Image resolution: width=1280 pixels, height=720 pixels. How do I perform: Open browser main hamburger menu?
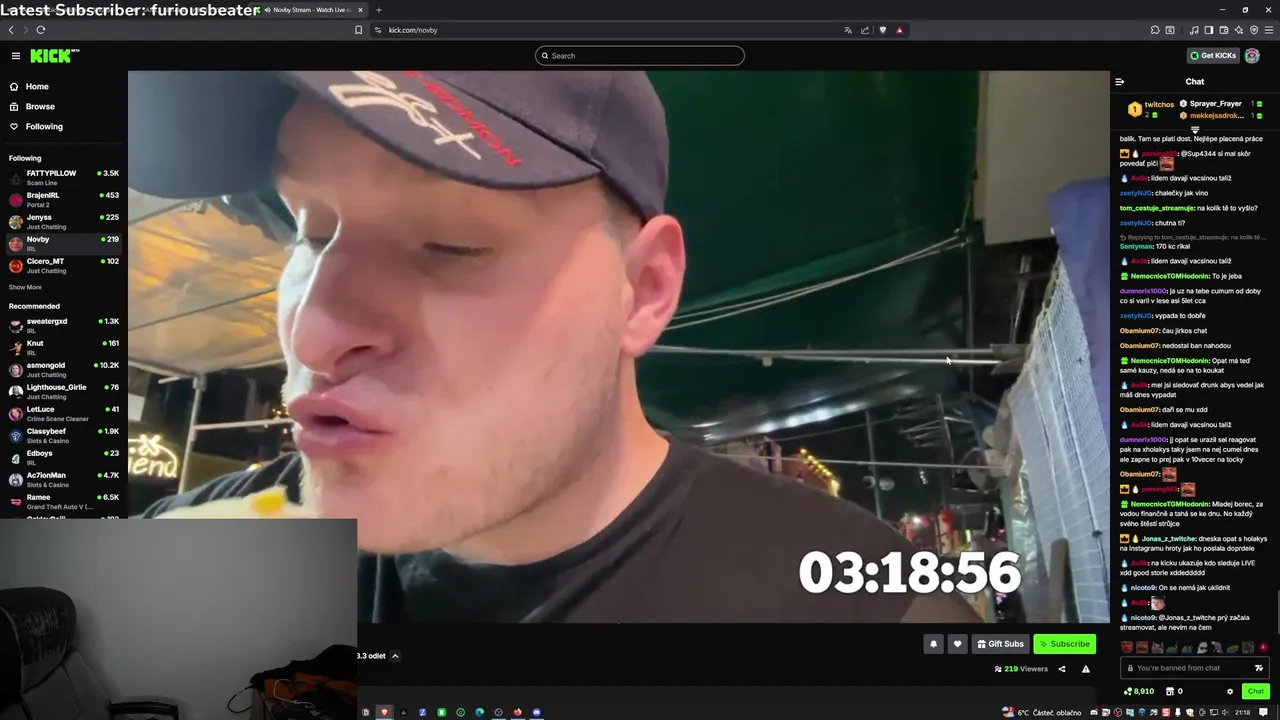[x=1269, y=30]
